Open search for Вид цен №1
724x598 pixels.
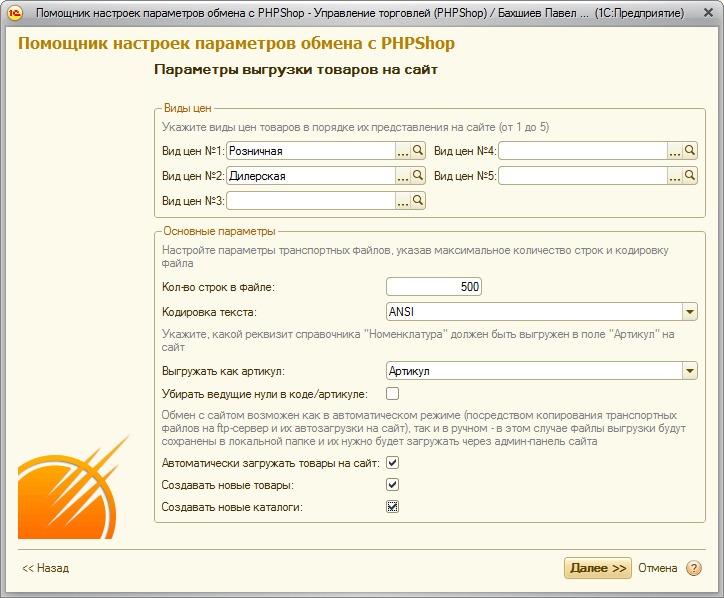point(417,151)
